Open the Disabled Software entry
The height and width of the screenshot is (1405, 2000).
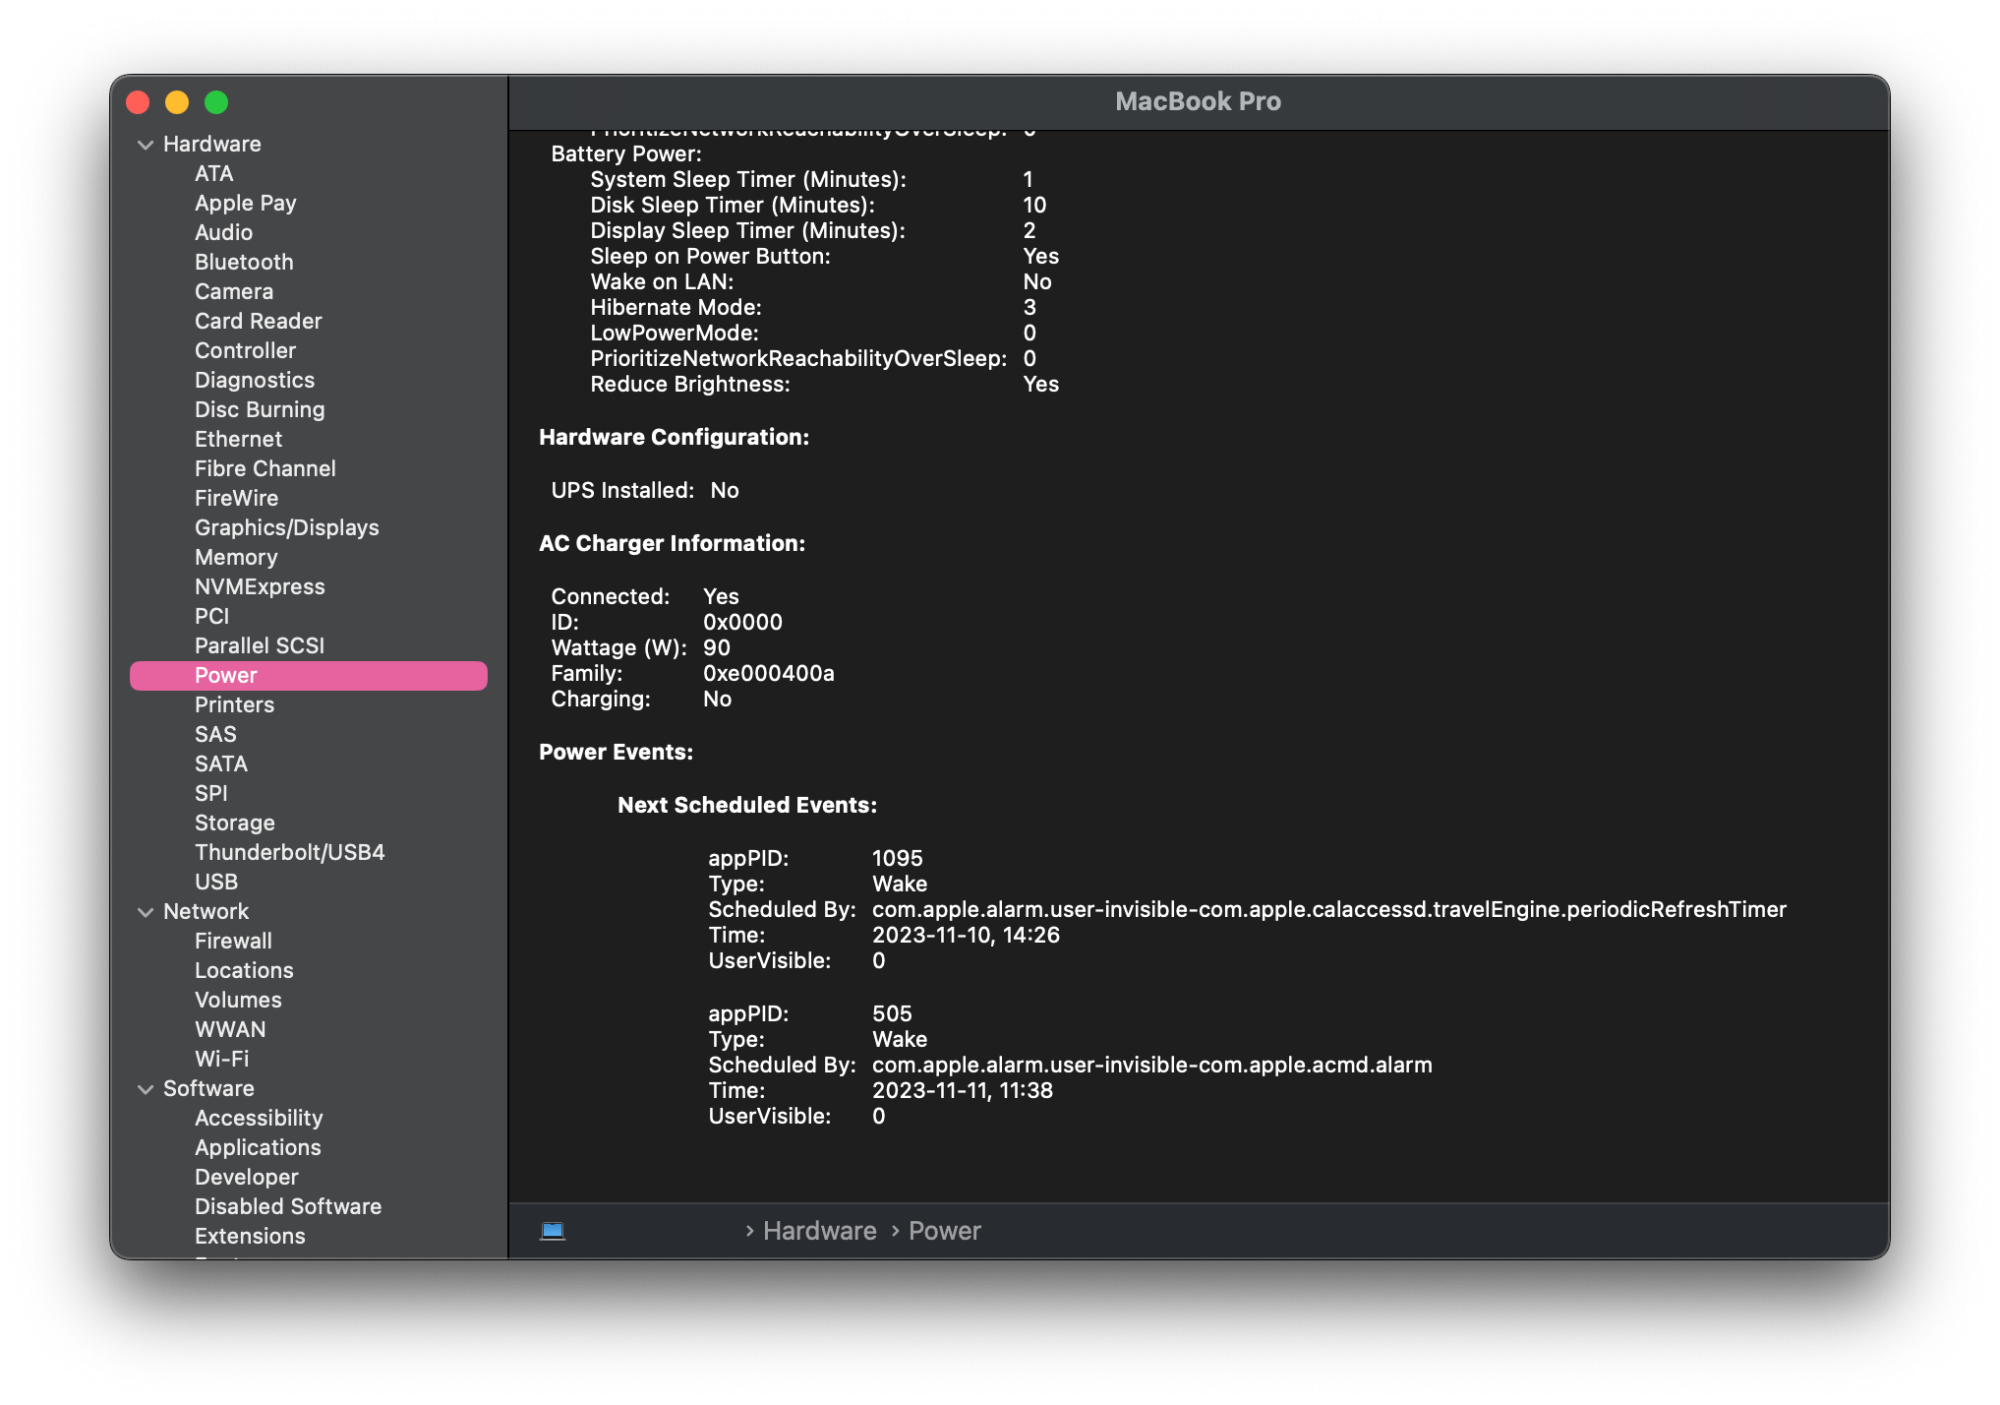(x=288, y=1206)
